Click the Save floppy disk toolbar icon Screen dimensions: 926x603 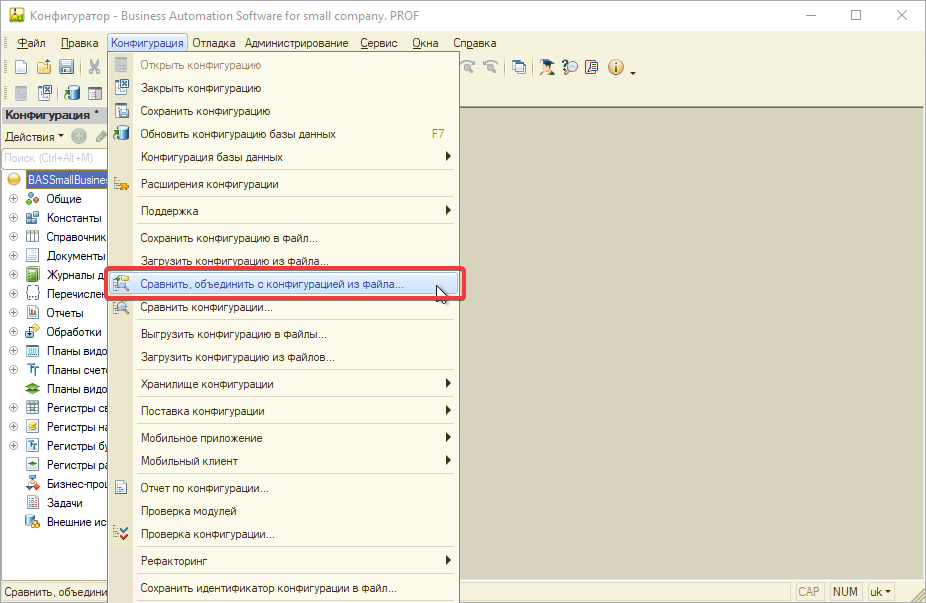point(67,67)
